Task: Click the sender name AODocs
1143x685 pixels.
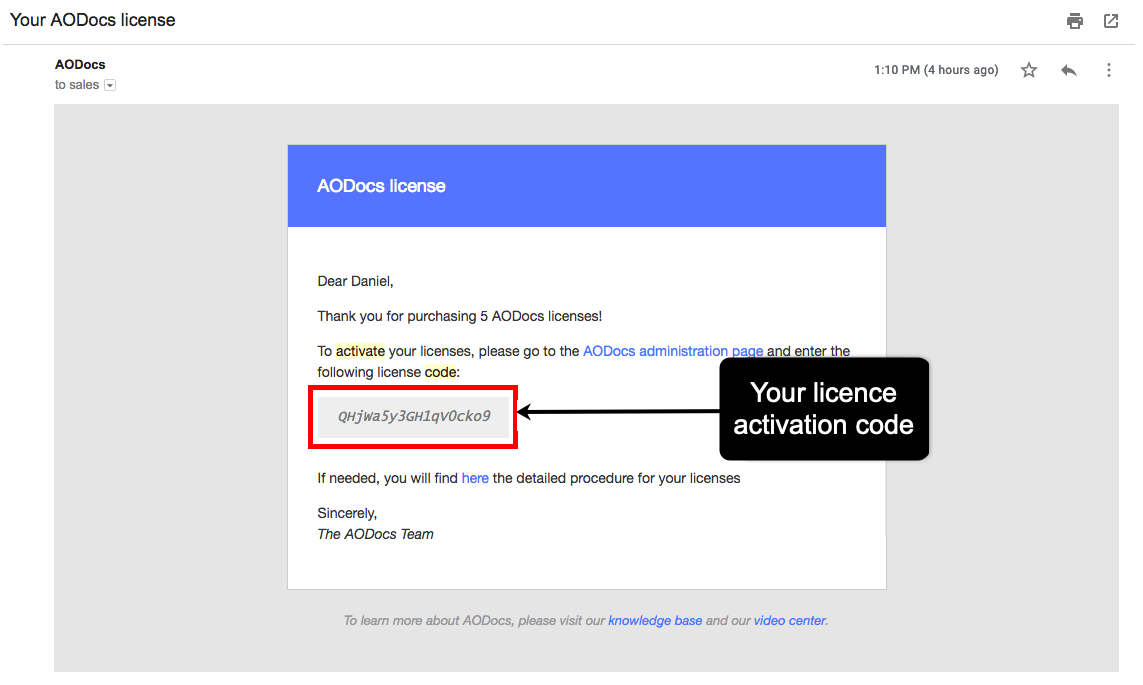Action: [80, 65]
